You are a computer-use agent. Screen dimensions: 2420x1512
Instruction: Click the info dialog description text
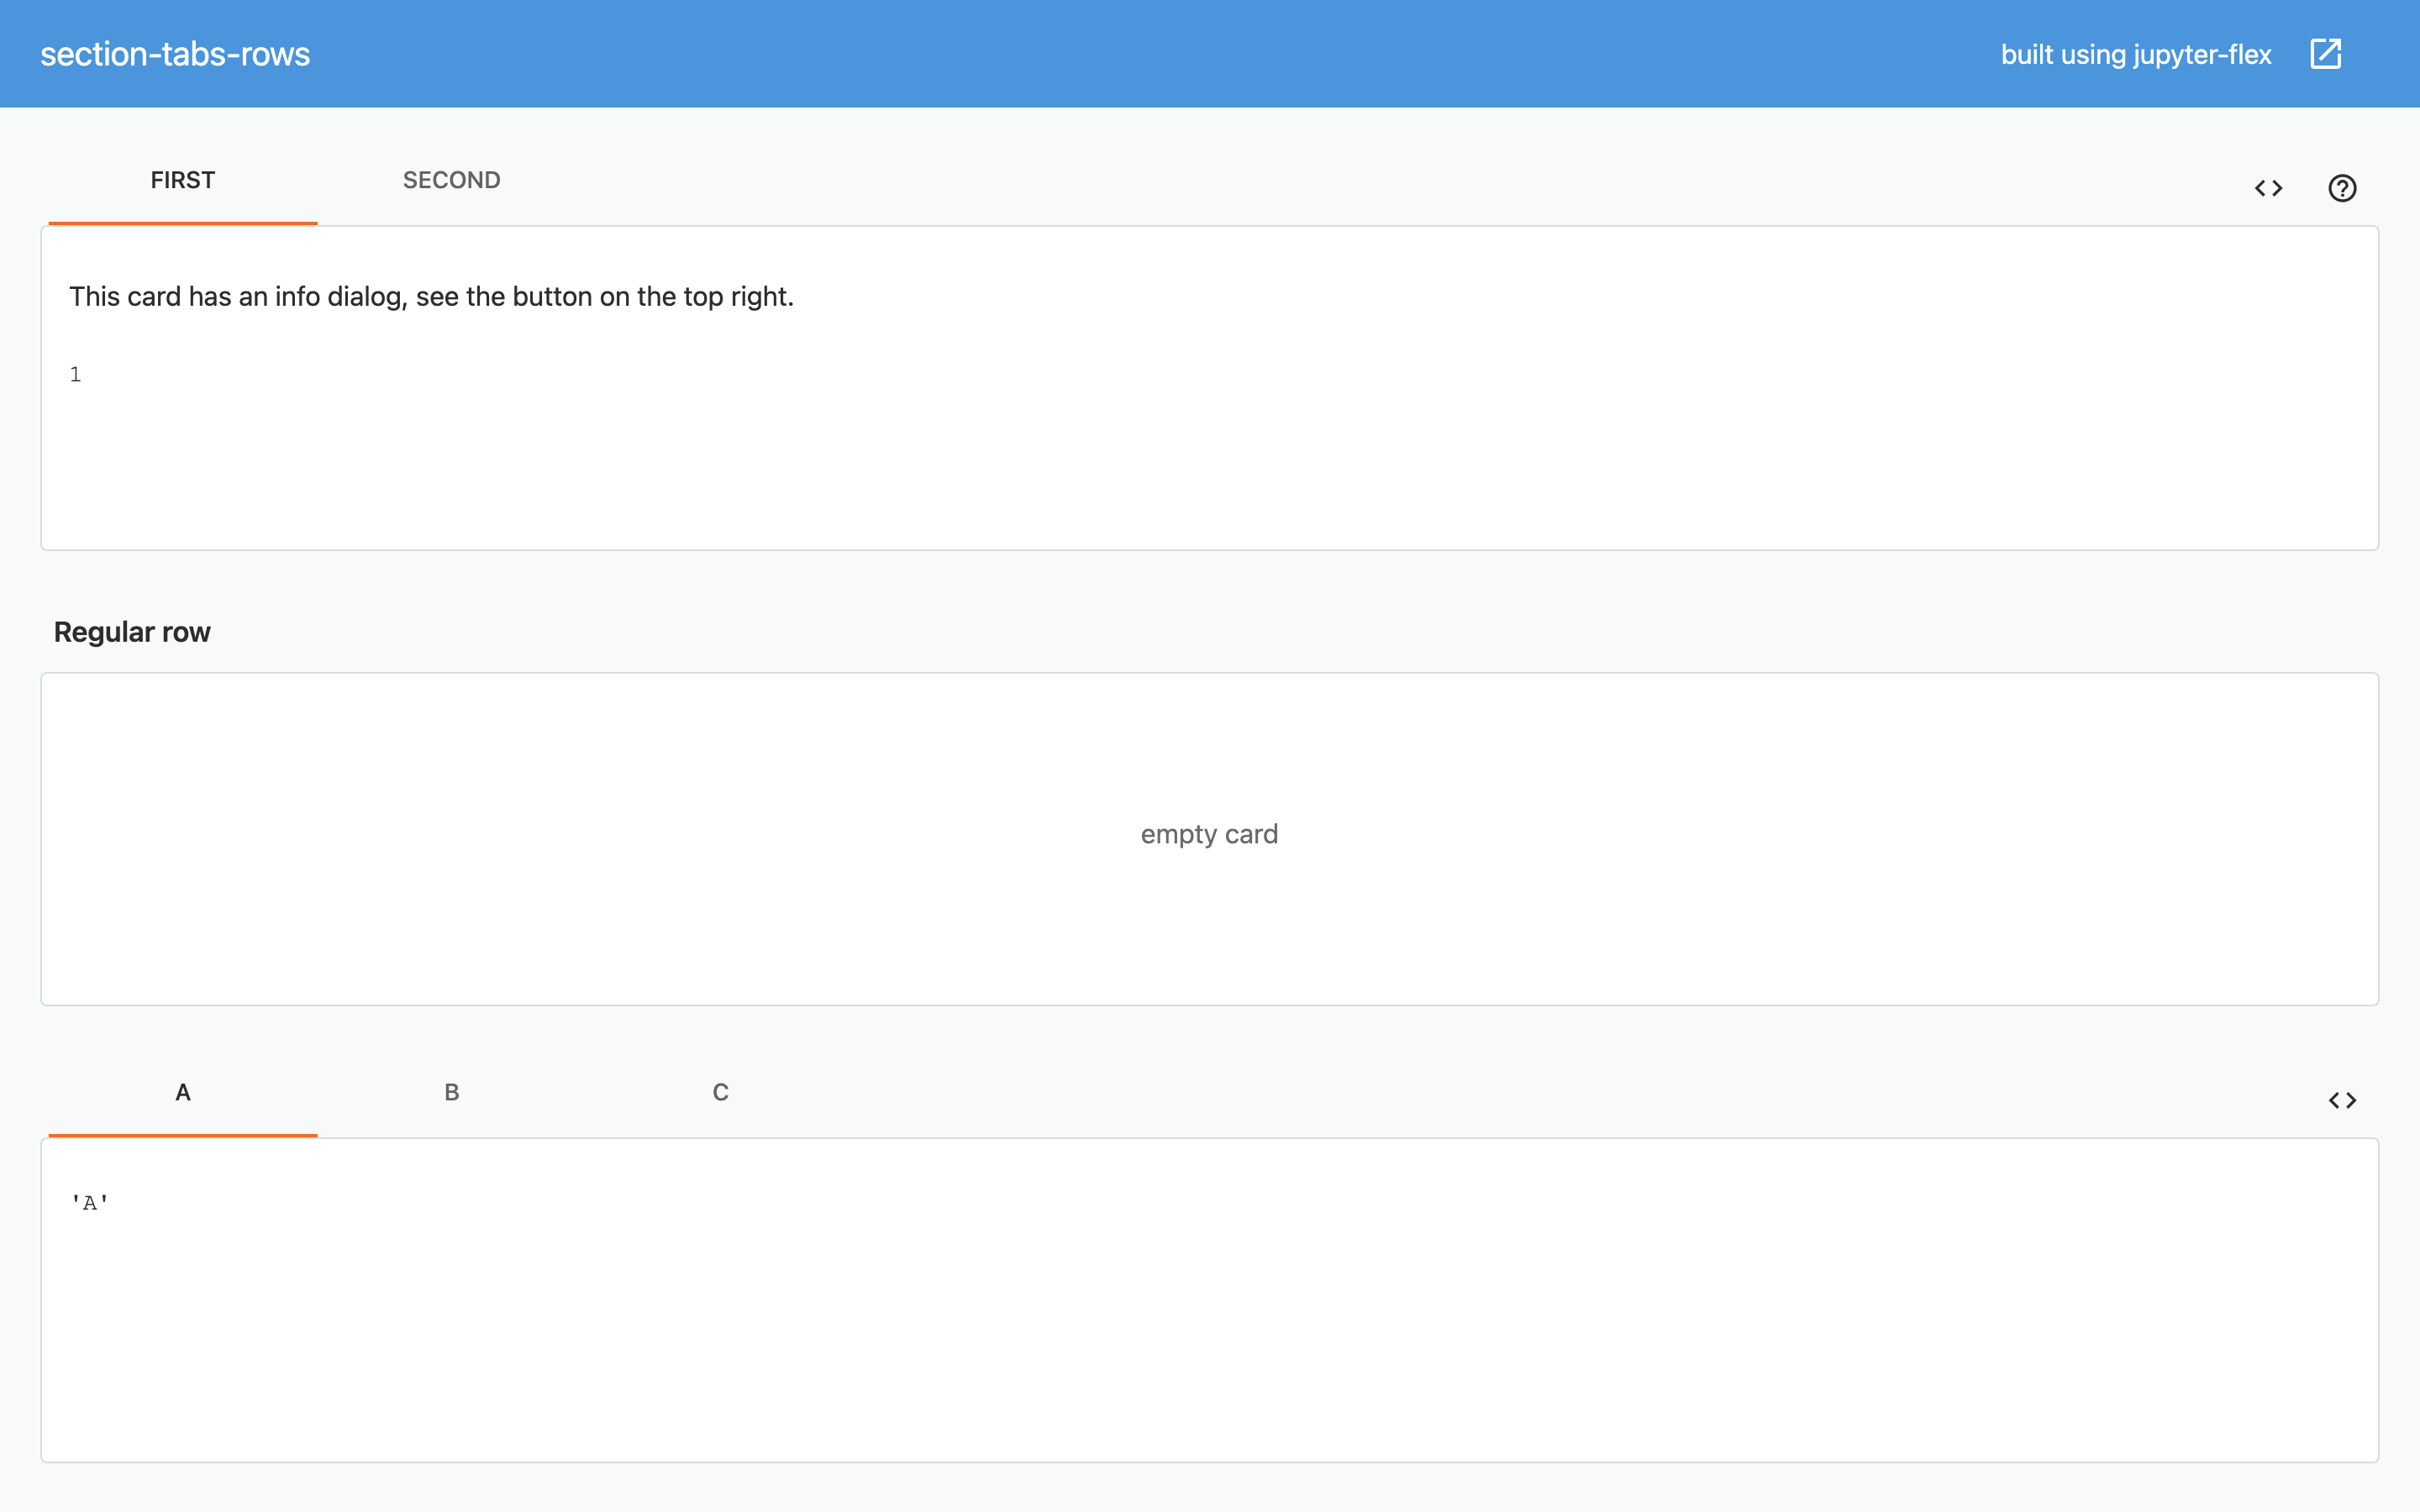431,297
